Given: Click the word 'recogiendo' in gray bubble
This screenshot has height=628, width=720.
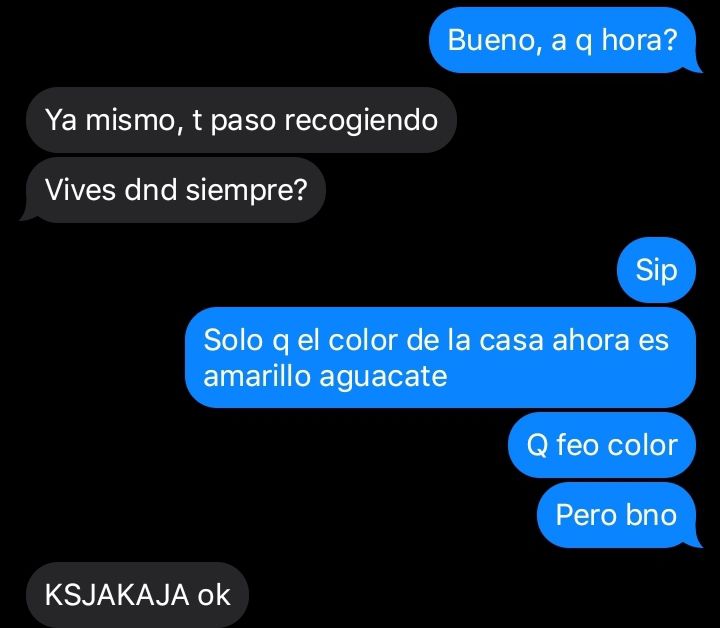Looking at the screenshot, I should 361,122.
